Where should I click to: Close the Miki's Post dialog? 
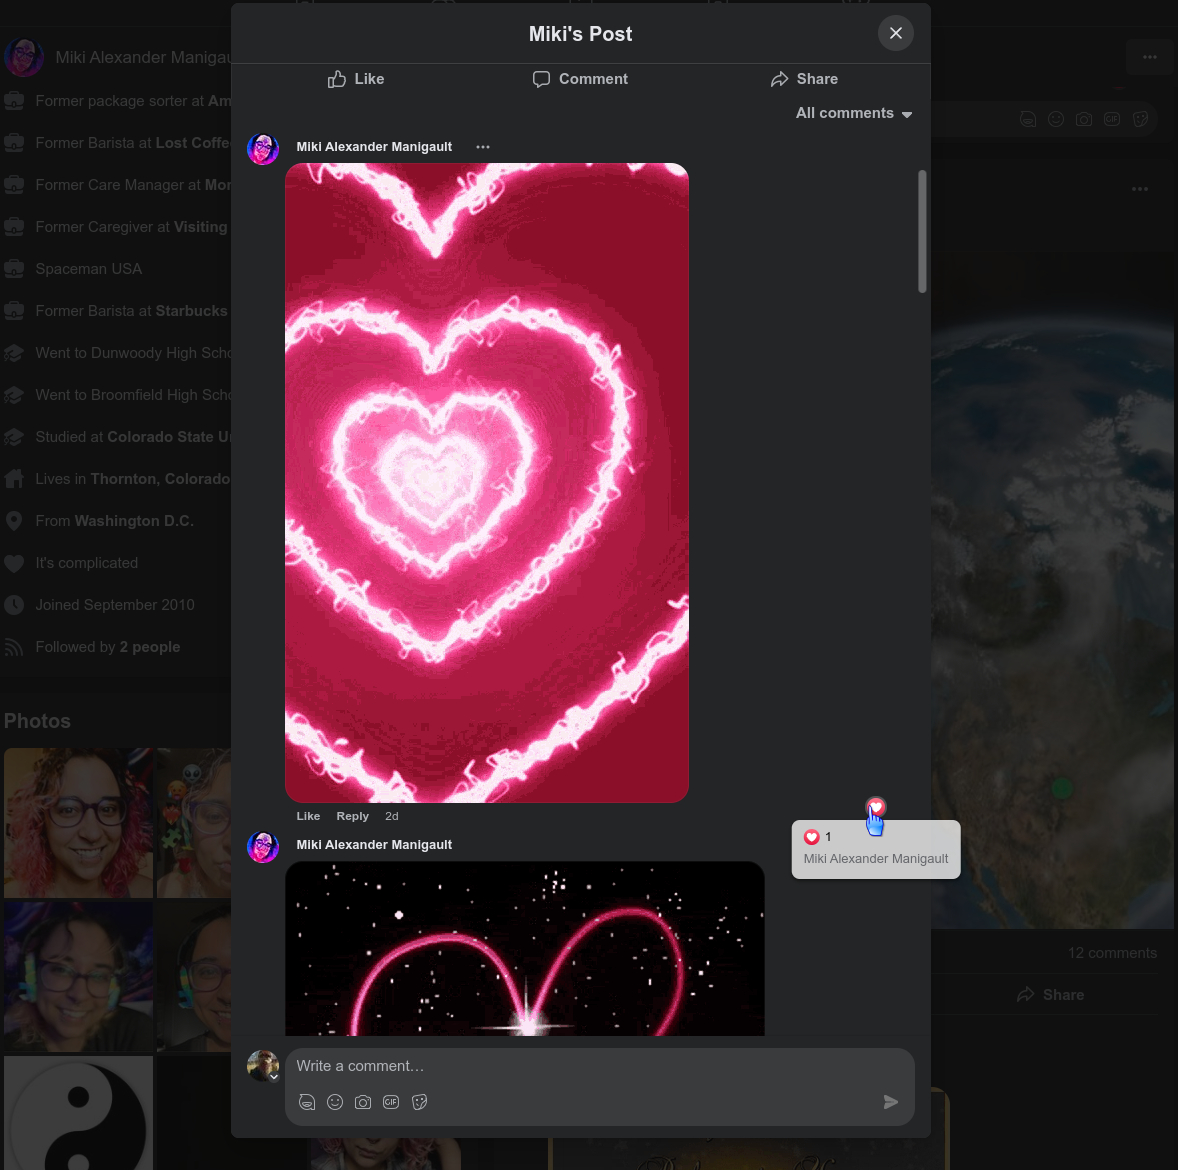[895, 33]
